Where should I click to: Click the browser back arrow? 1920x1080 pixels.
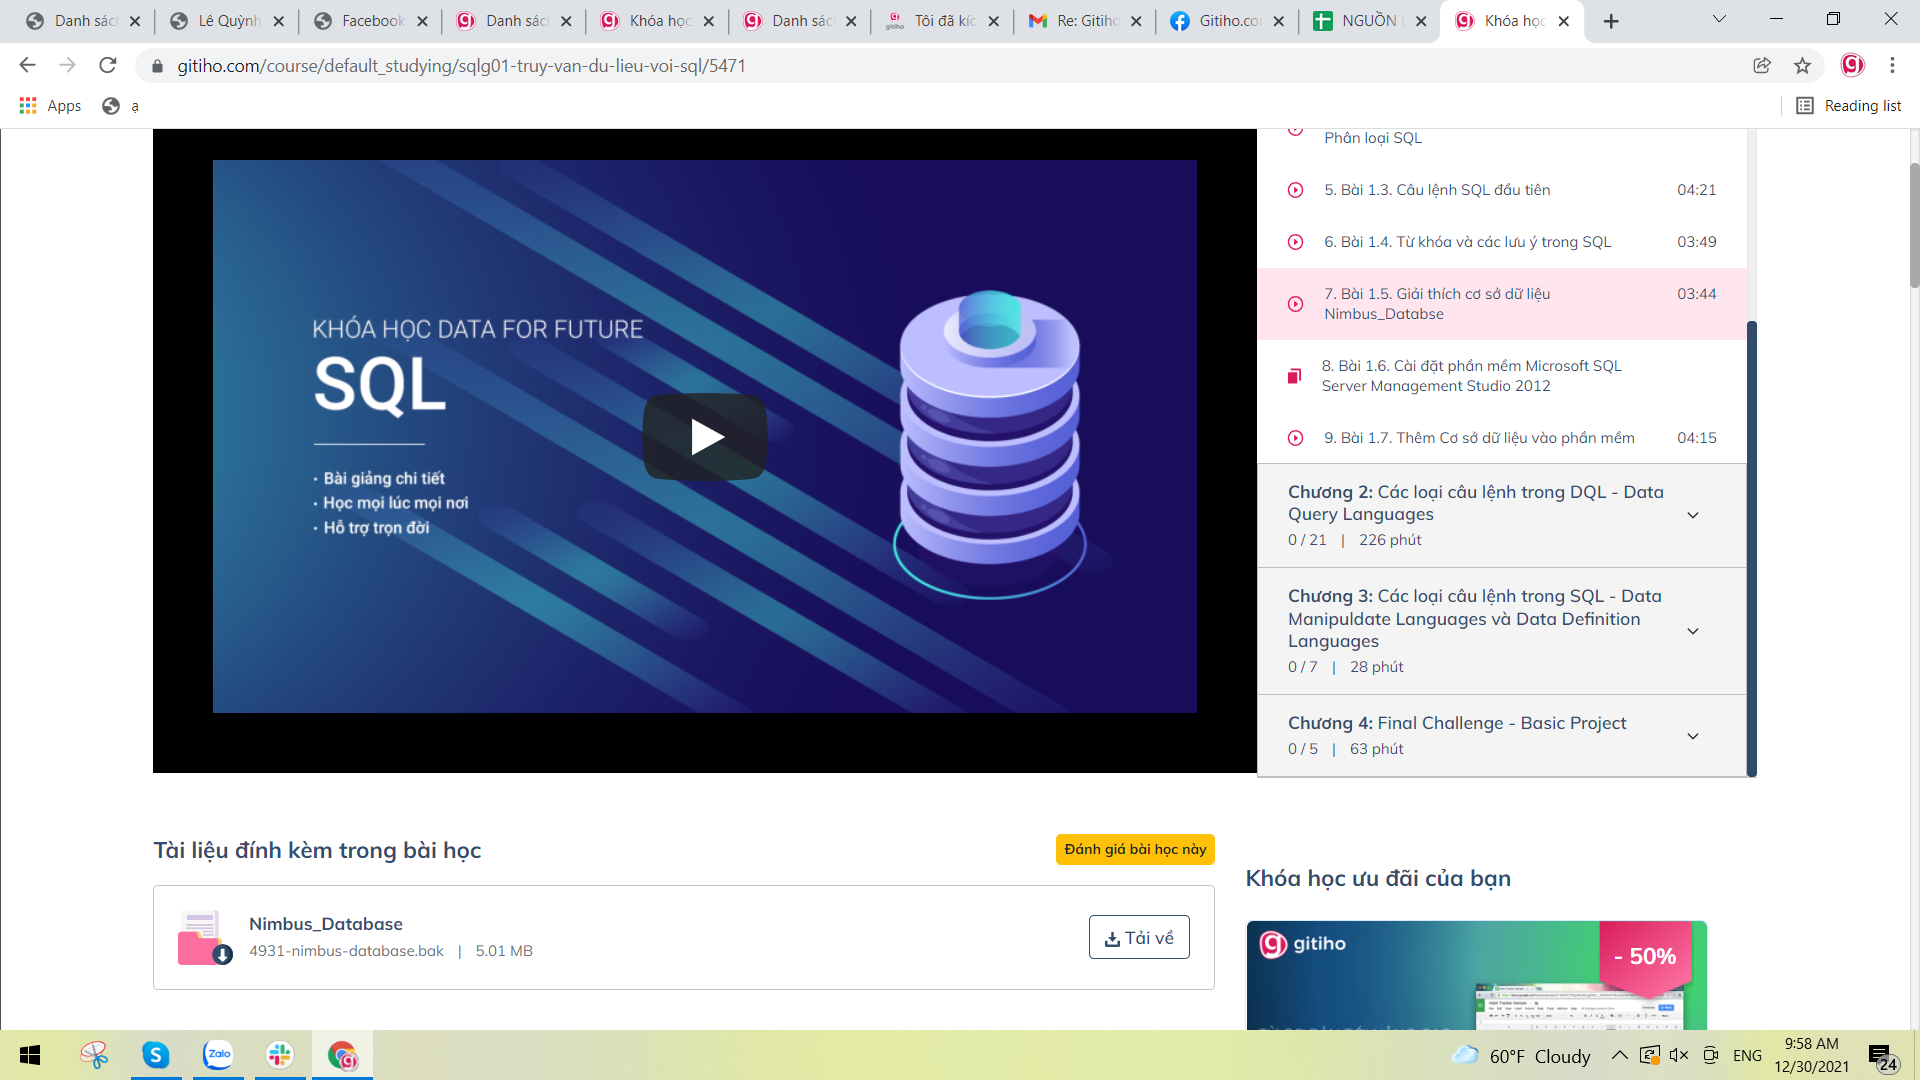(x=27, y=65)
